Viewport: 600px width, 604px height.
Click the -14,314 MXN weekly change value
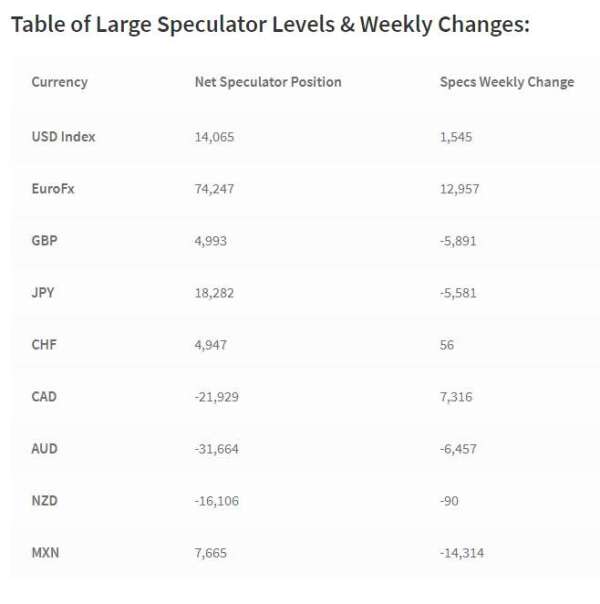[462, 553]
